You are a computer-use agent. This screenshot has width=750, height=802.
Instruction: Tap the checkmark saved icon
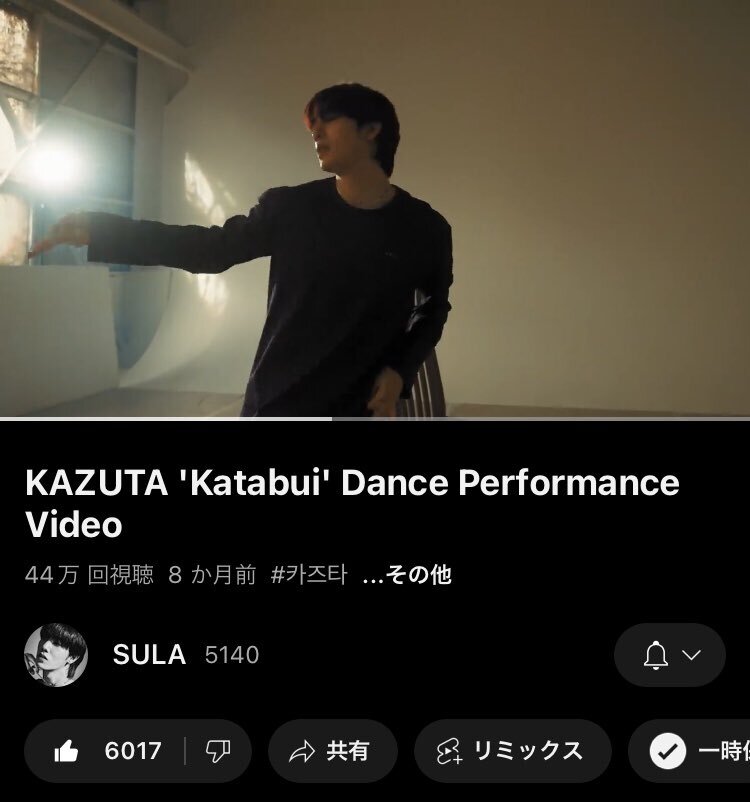pyautogui.click(x=668, y=751)
